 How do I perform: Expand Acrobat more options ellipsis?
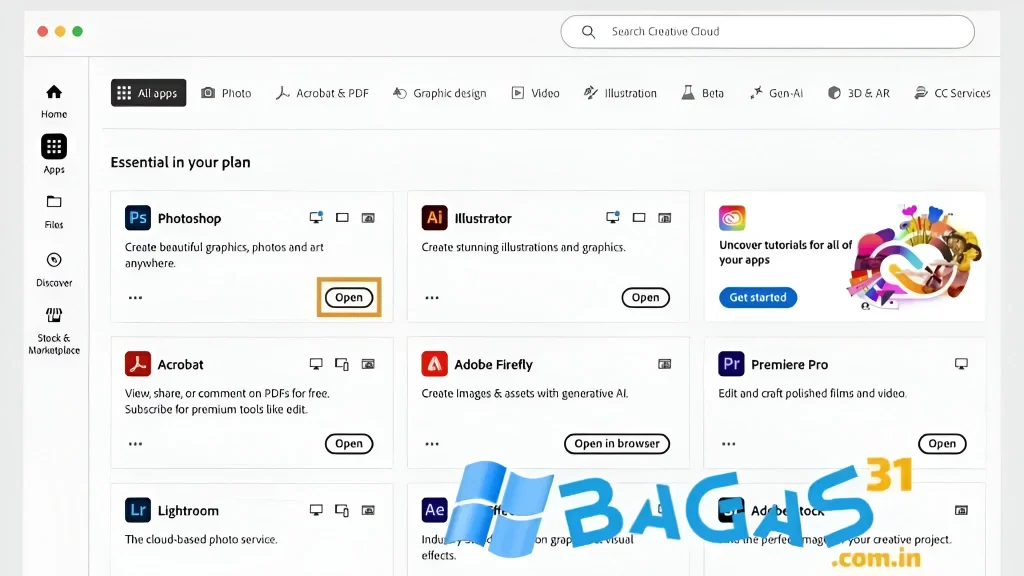pos(135,444)
